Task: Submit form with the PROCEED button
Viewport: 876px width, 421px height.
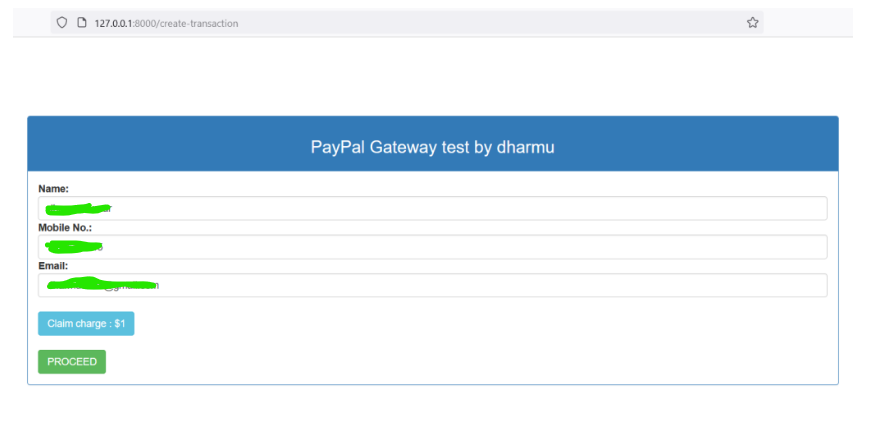Action: point(72,362)
